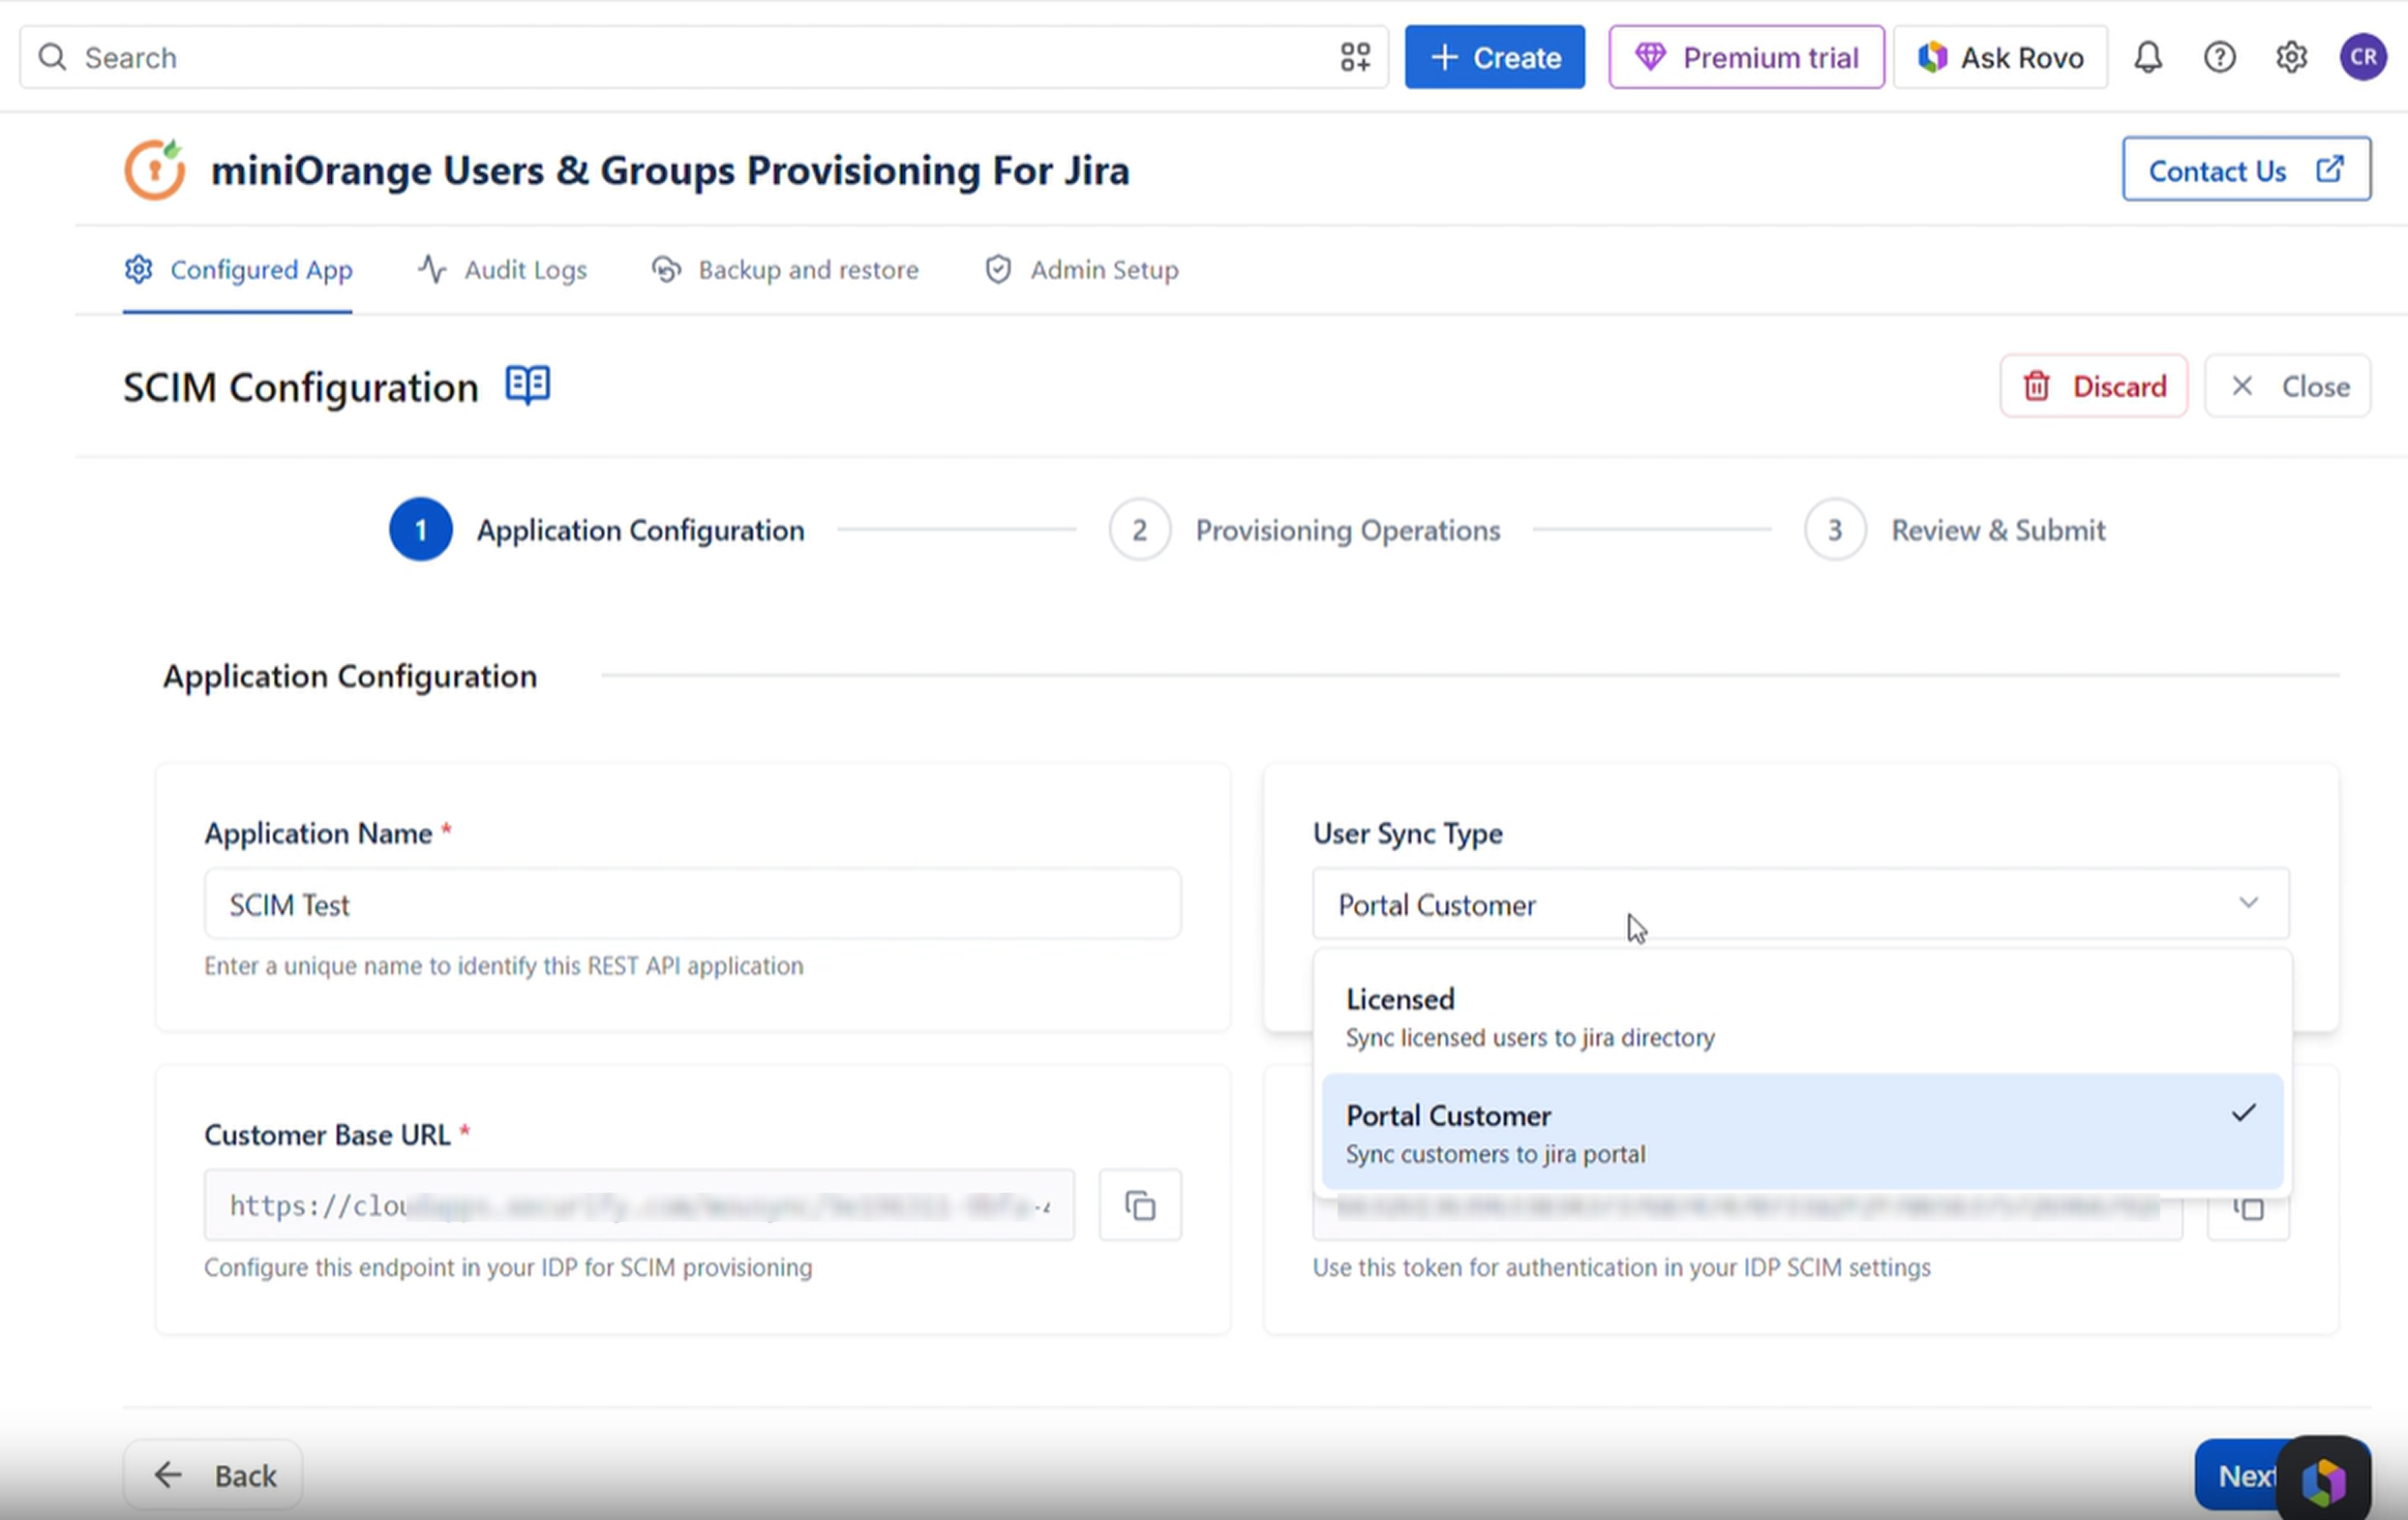This screenshot has width=2408, height=1520.
Task: Switch to the Configured App tab
Action: click(x=238, y=270)
